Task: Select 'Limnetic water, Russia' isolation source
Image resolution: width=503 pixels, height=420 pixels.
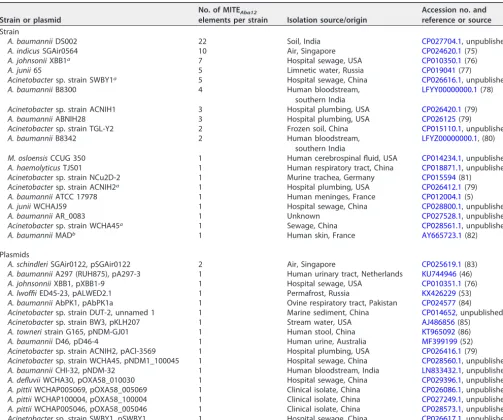Action: point(325,70)
